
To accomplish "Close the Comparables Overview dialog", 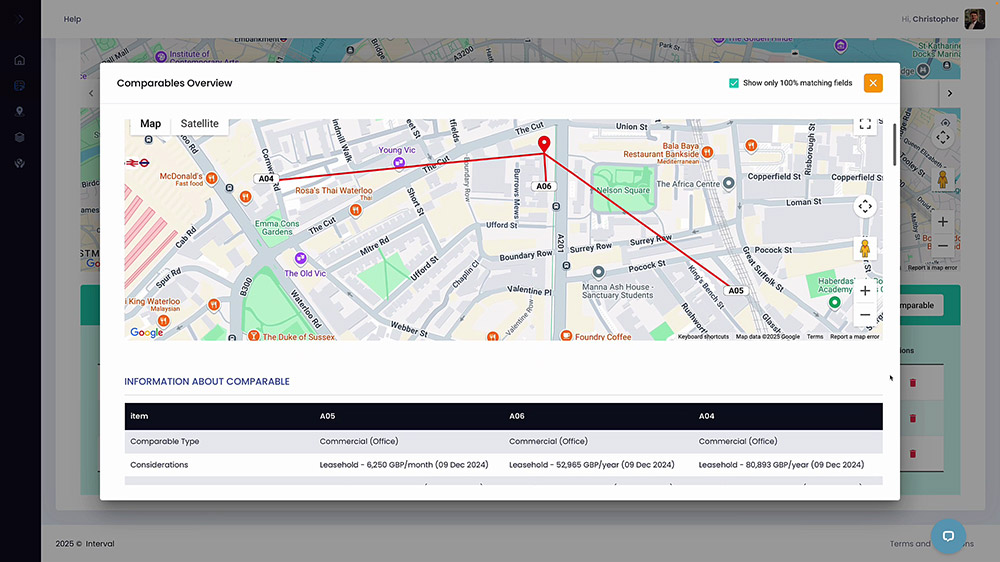I will coord(872,83).
